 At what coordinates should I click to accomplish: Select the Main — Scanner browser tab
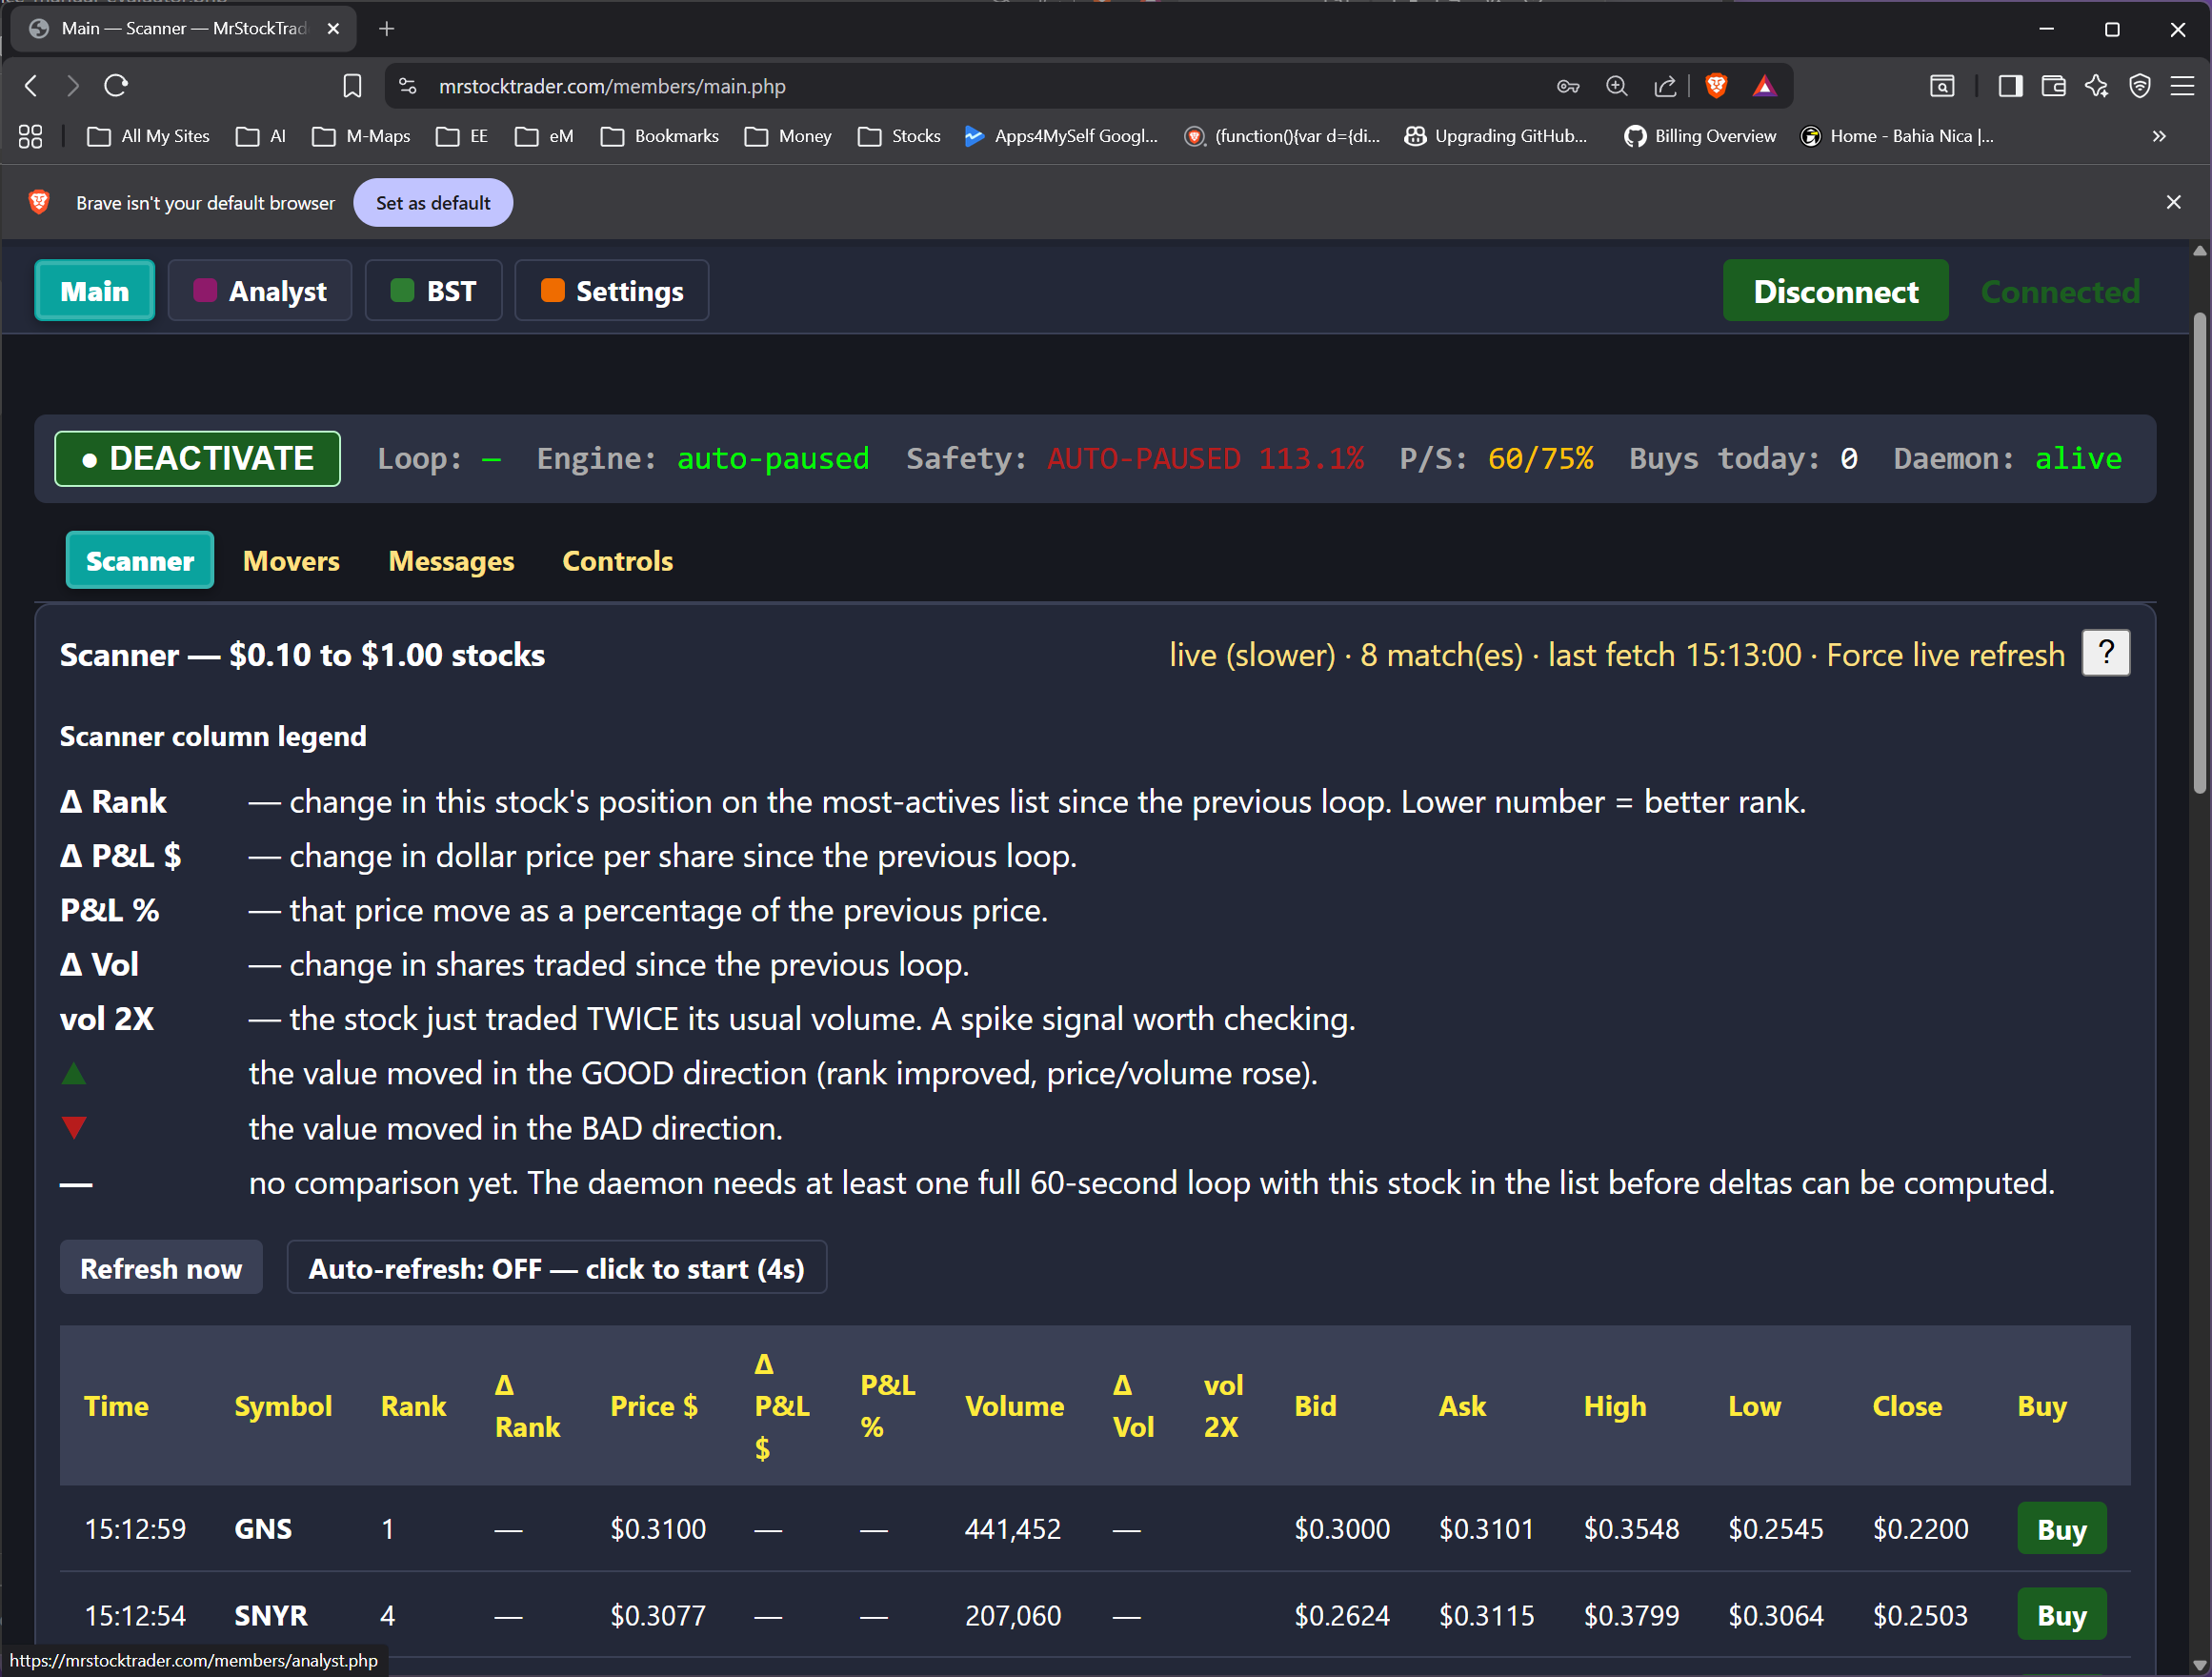(184, 29)
